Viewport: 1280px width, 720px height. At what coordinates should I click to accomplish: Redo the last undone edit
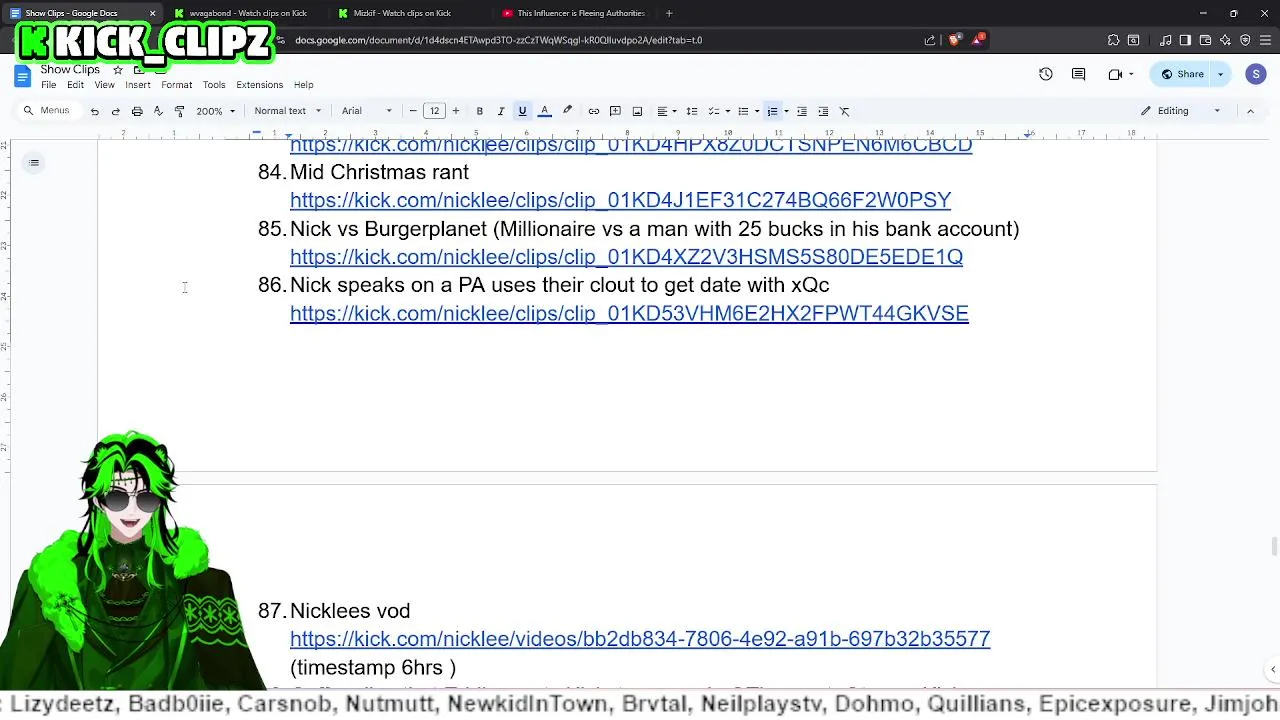pos(115,111)
